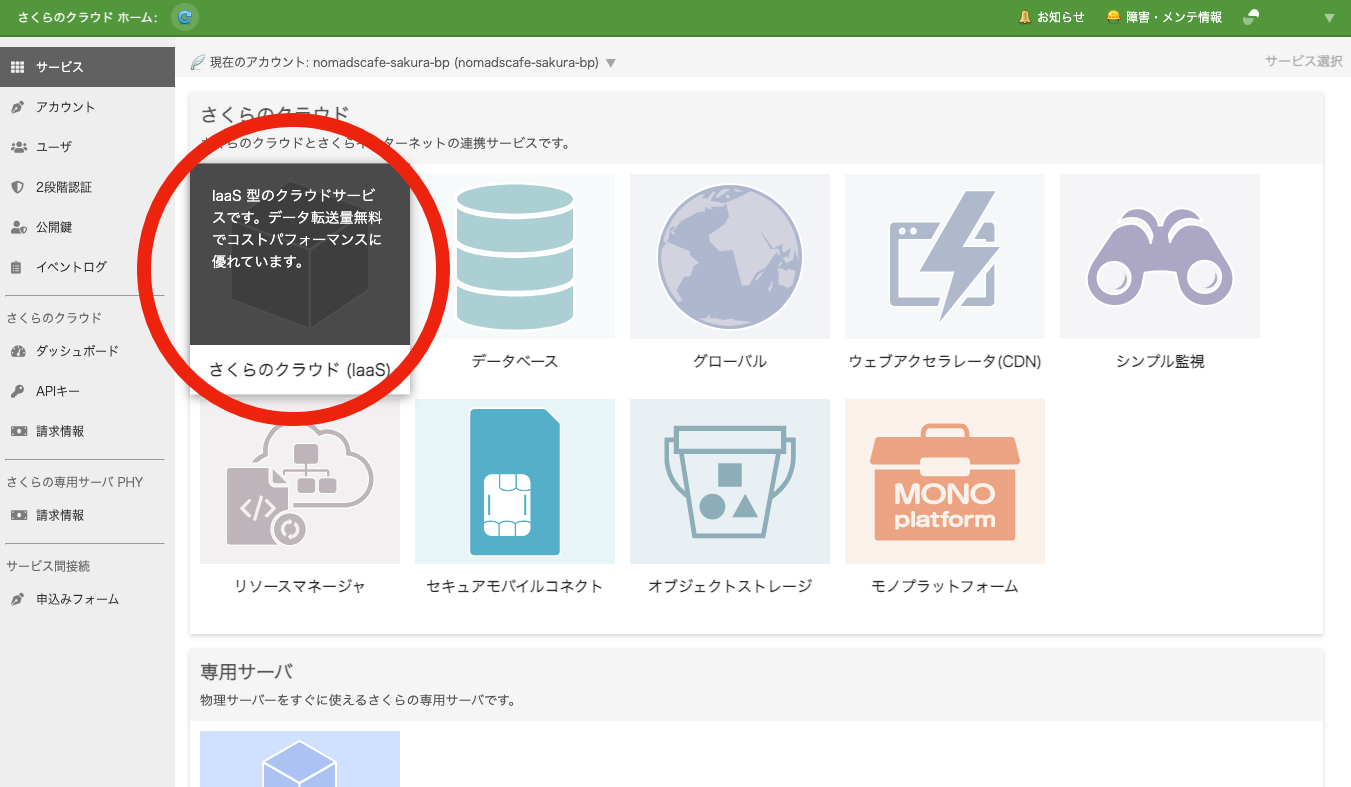The width and height of the screenshot is (1351, 787).
Task: Open the アカウント sidebar menu item
Action: [87, 107]
